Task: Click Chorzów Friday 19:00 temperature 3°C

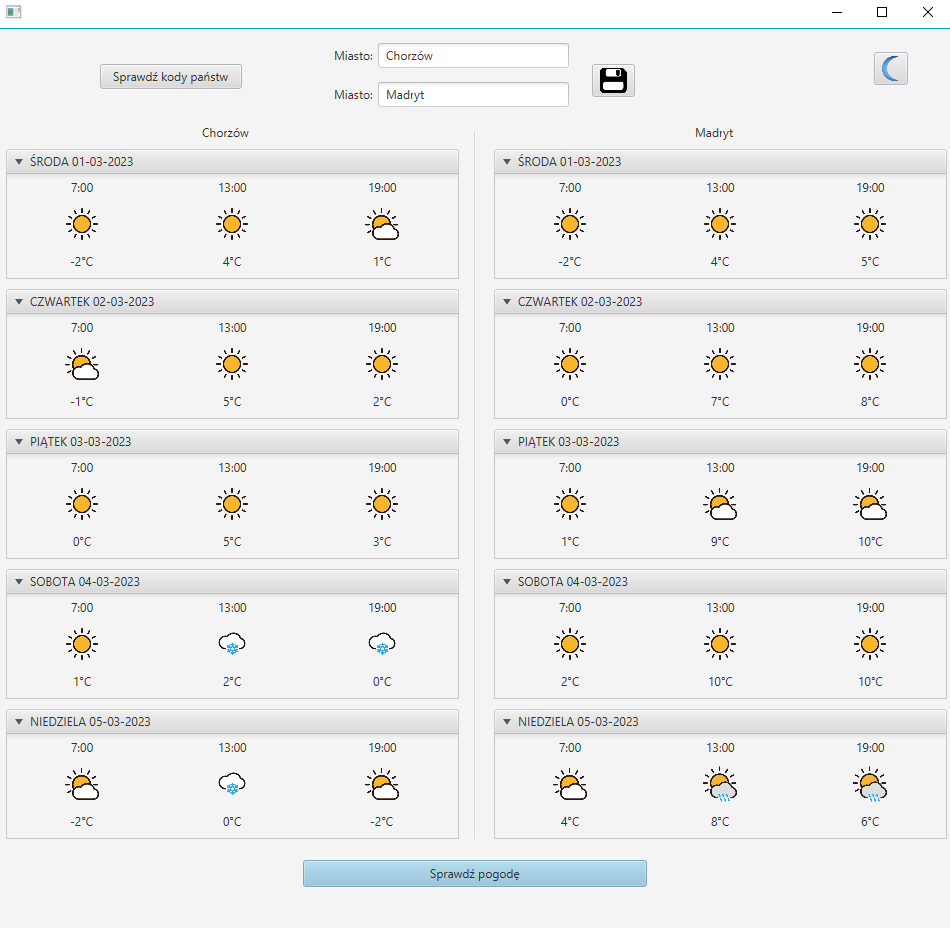Action: (382, 542)
